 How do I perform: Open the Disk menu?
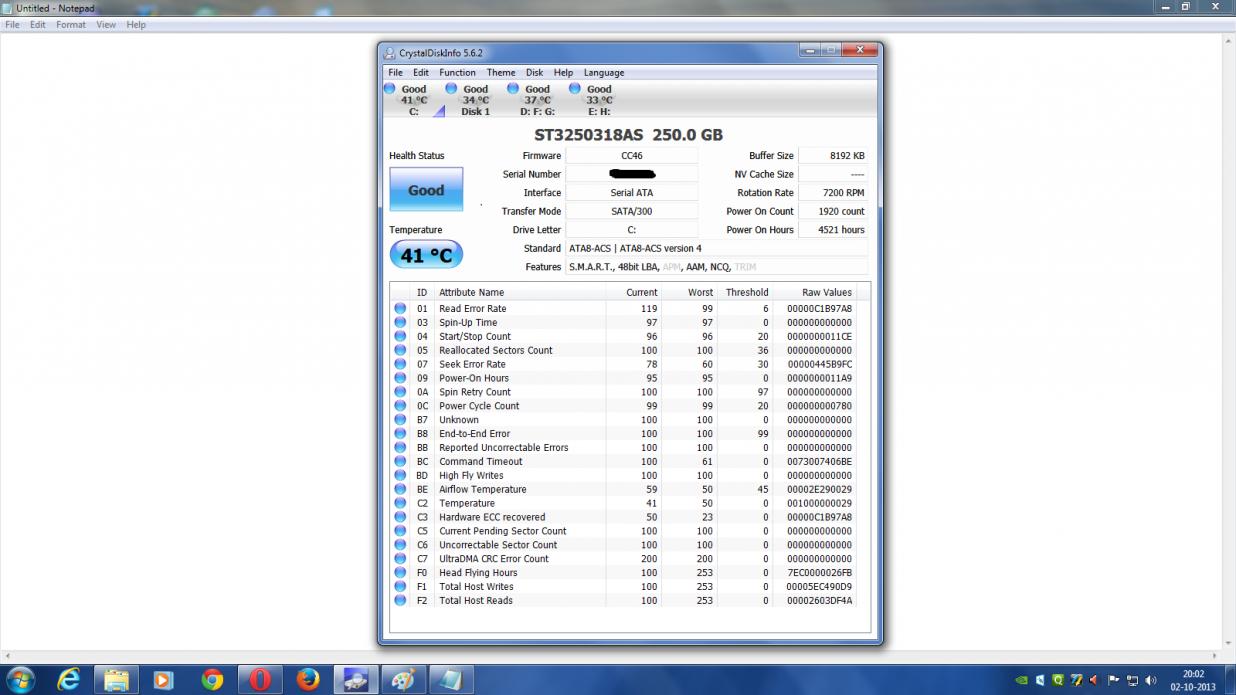[535, 73]
